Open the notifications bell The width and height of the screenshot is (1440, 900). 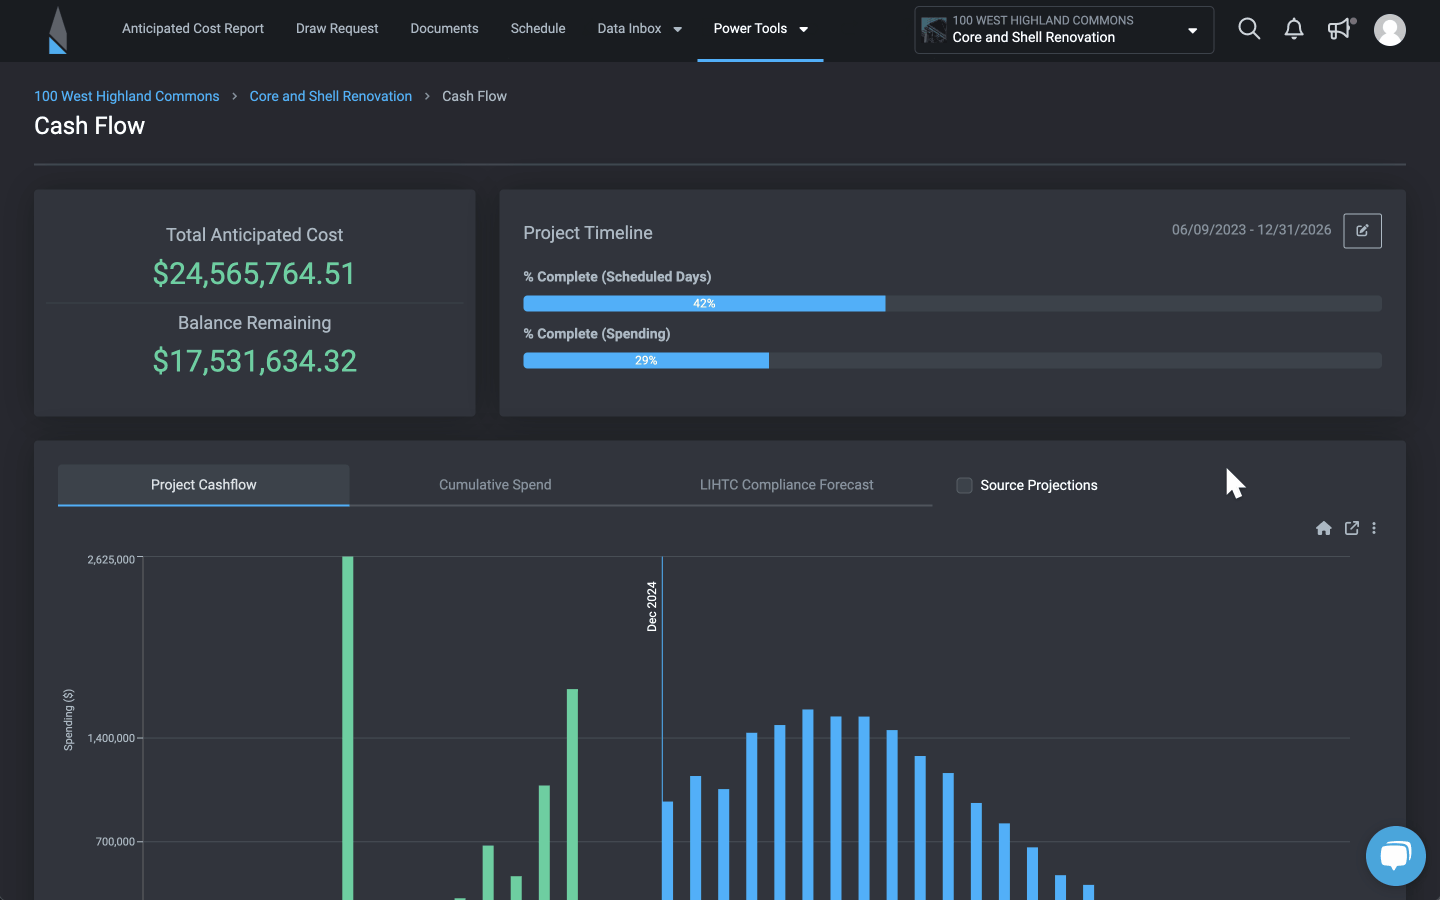(x=1294, y=29)
